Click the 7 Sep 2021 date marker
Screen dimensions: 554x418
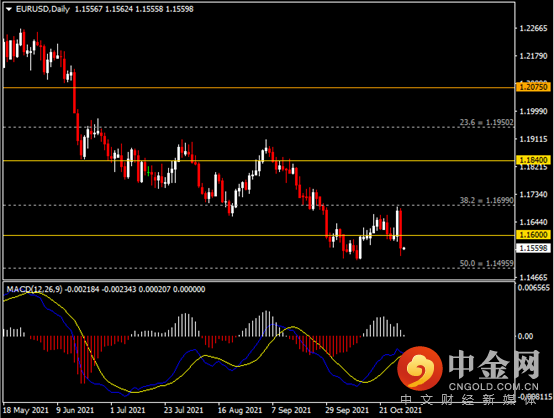pos(291,410)
